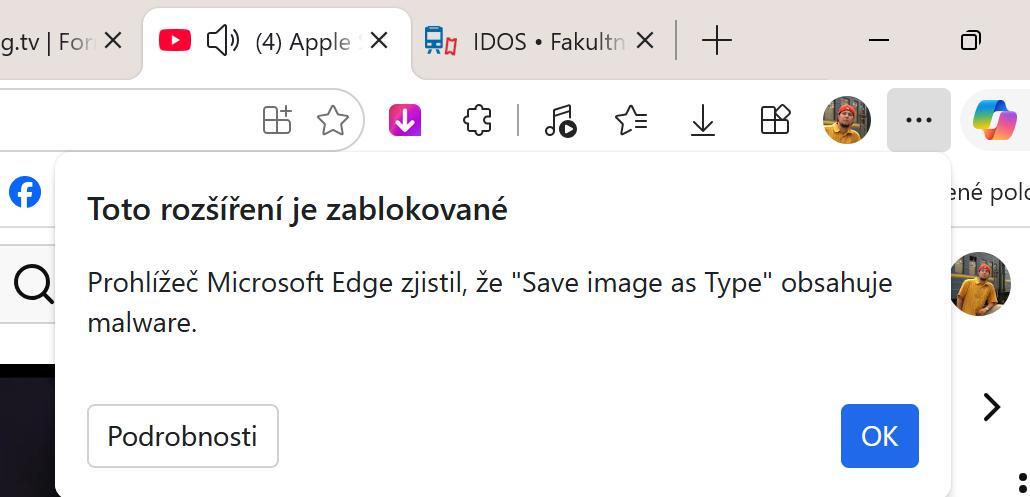Click the browser profile avatar

(846, 120)
